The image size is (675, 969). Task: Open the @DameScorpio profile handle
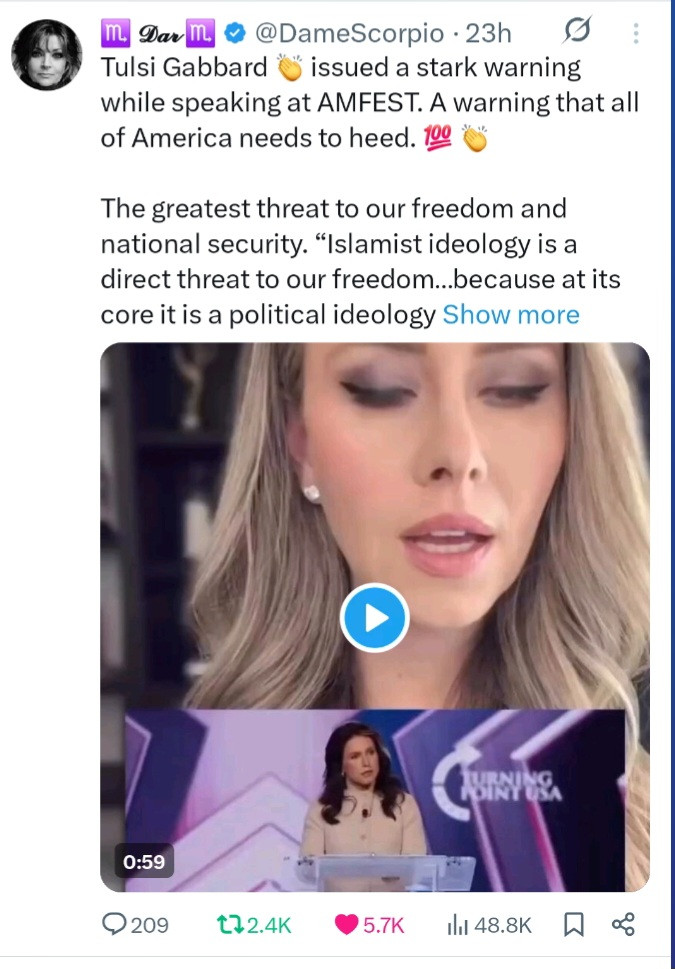pyautogui.click(x=350, y=33)
